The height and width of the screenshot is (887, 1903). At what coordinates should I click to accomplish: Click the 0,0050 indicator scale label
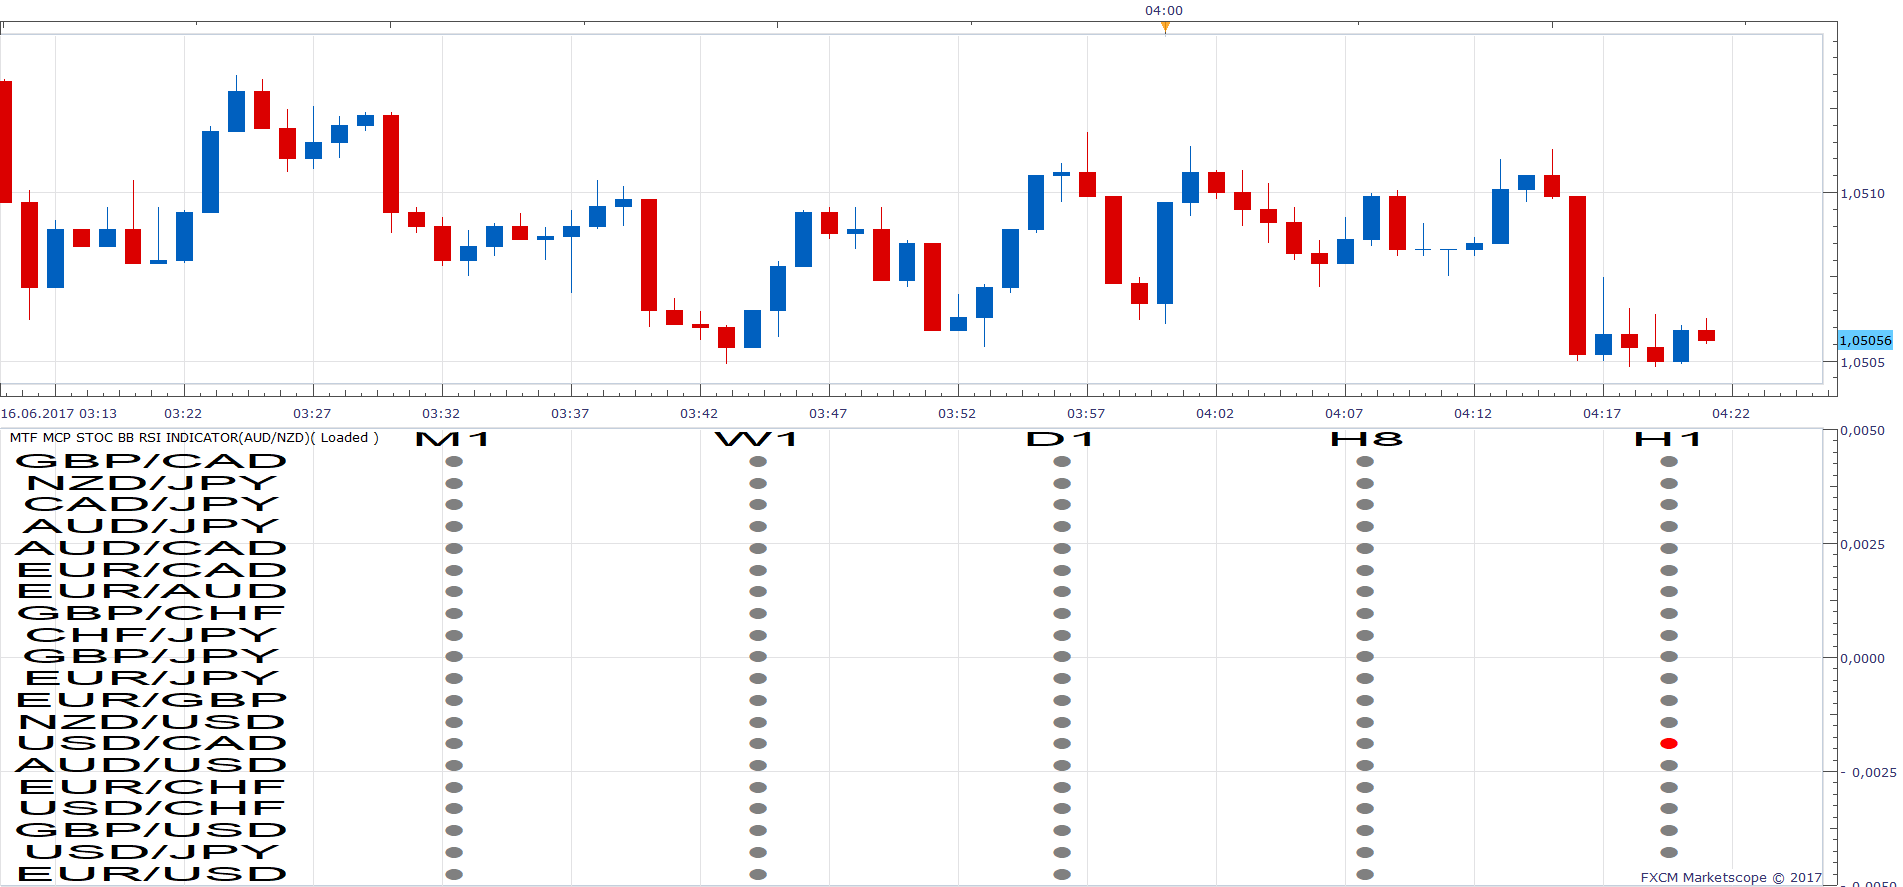click(1863, 431)
